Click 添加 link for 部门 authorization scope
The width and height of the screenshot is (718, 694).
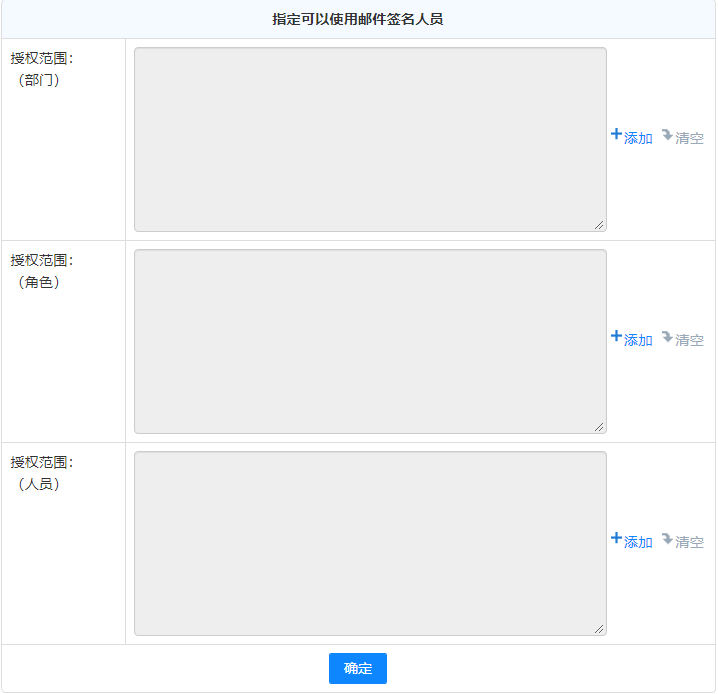click(638, 138)
